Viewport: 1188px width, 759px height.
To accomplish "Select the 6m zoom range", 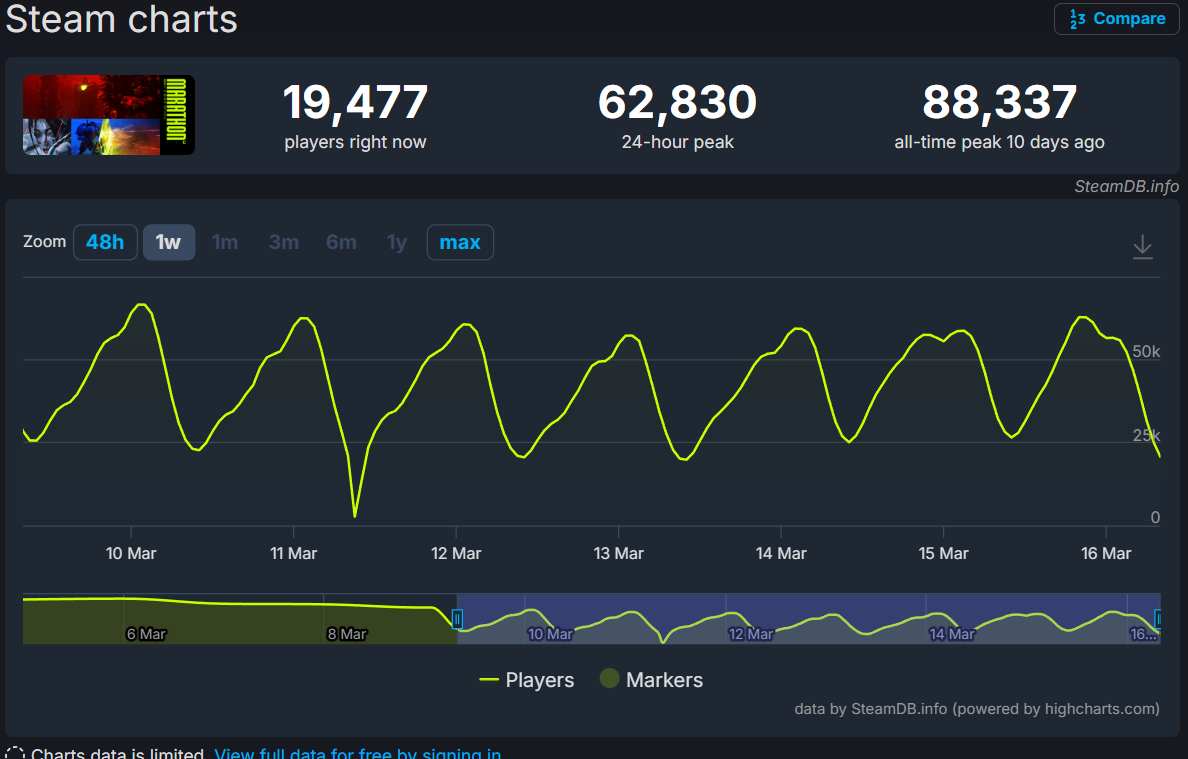I will point(341,242).
